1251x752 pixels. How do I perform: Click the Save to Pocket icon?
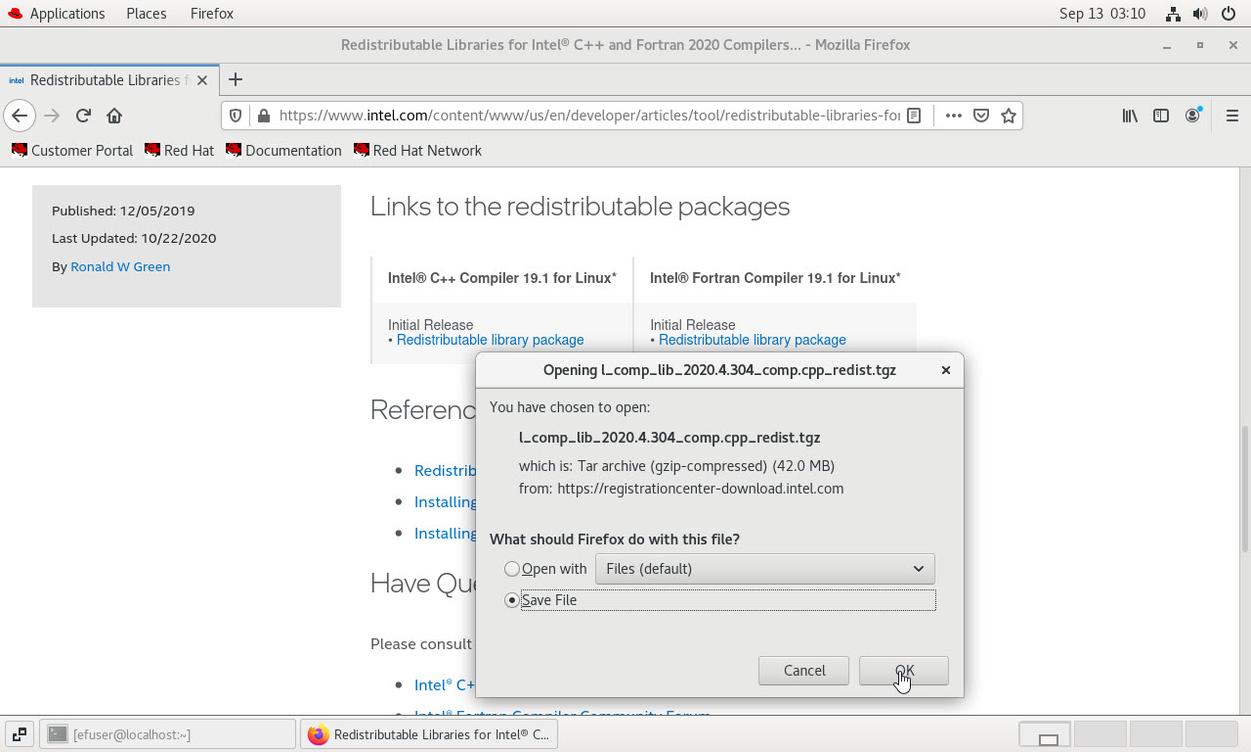[981, 116]
